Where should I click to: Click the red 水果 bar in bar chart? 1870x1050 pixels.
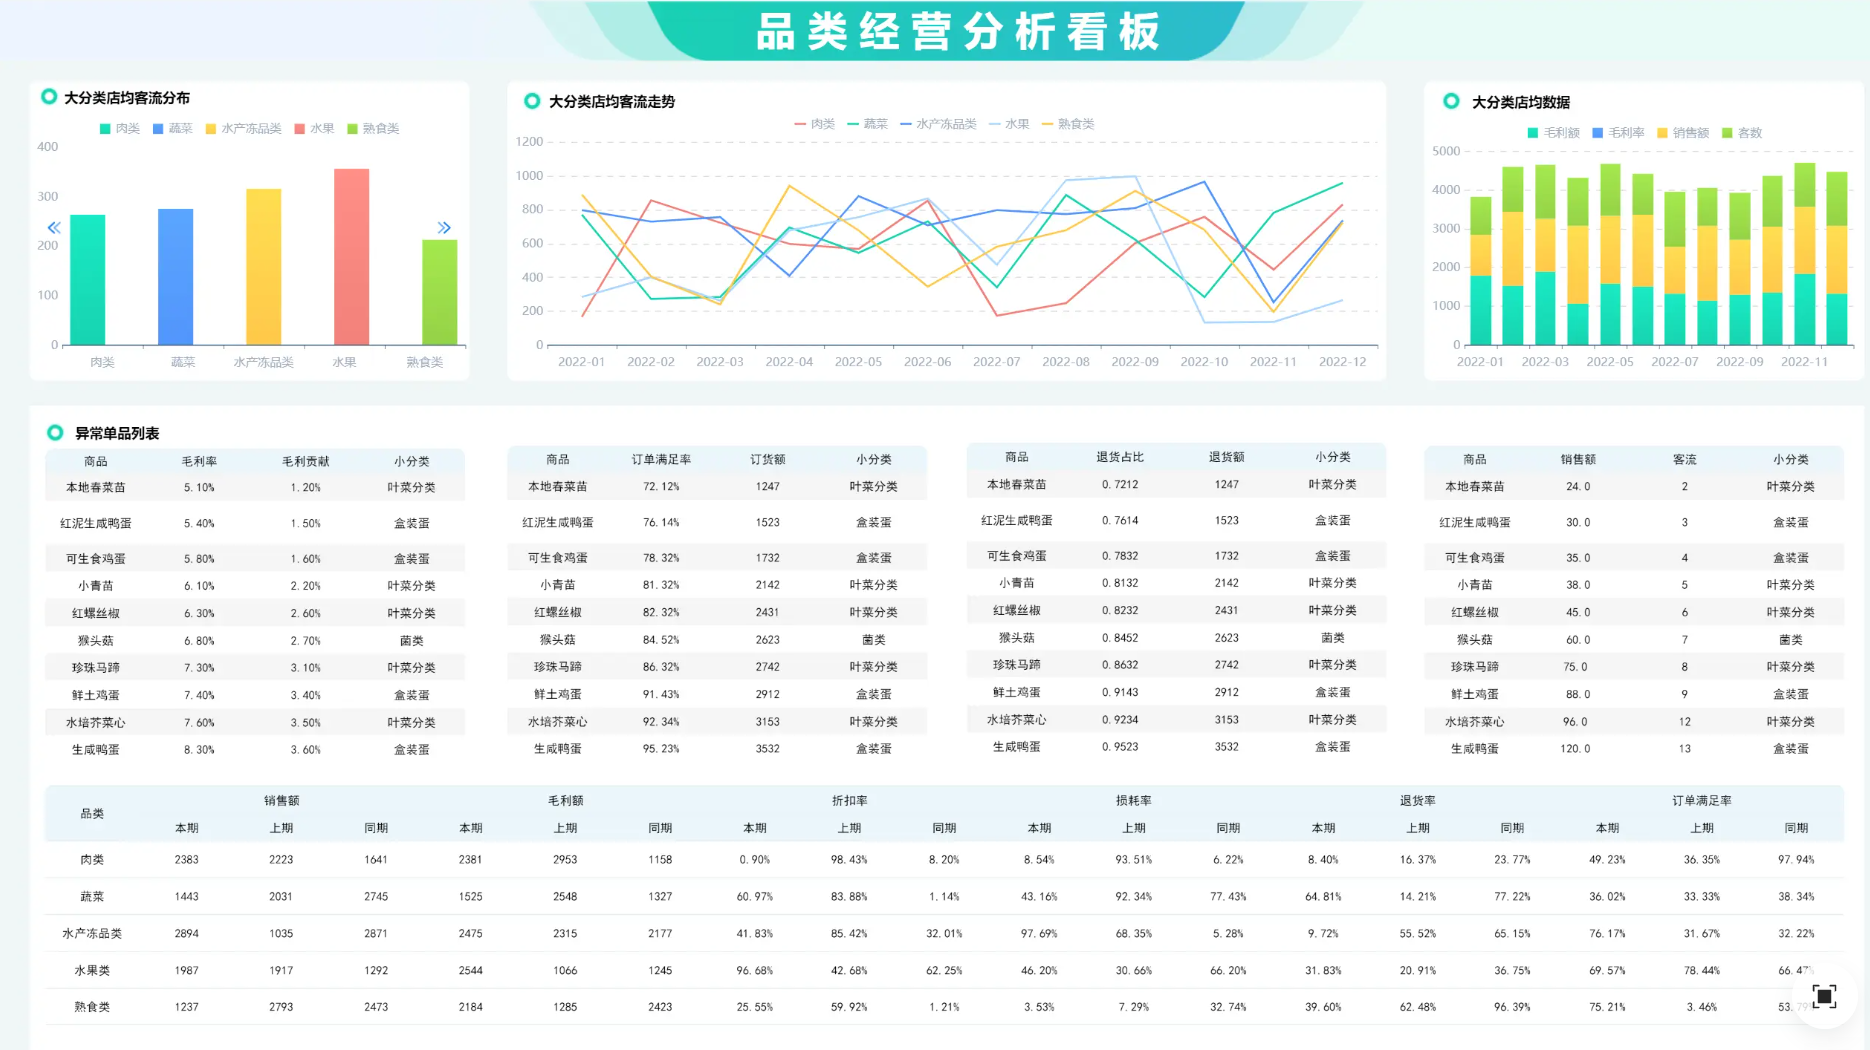pyautogui.click(x=352, y=257)
